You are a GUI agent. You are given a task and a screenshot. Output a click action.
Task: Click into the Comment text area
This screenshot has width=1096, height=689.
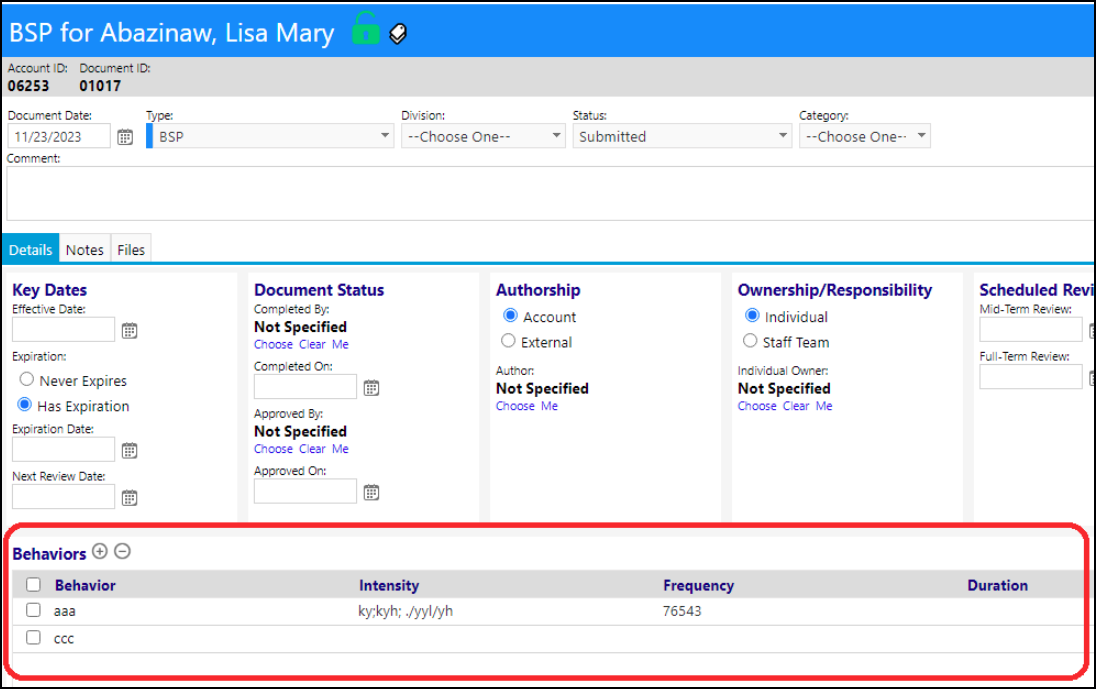click(551, 194)
